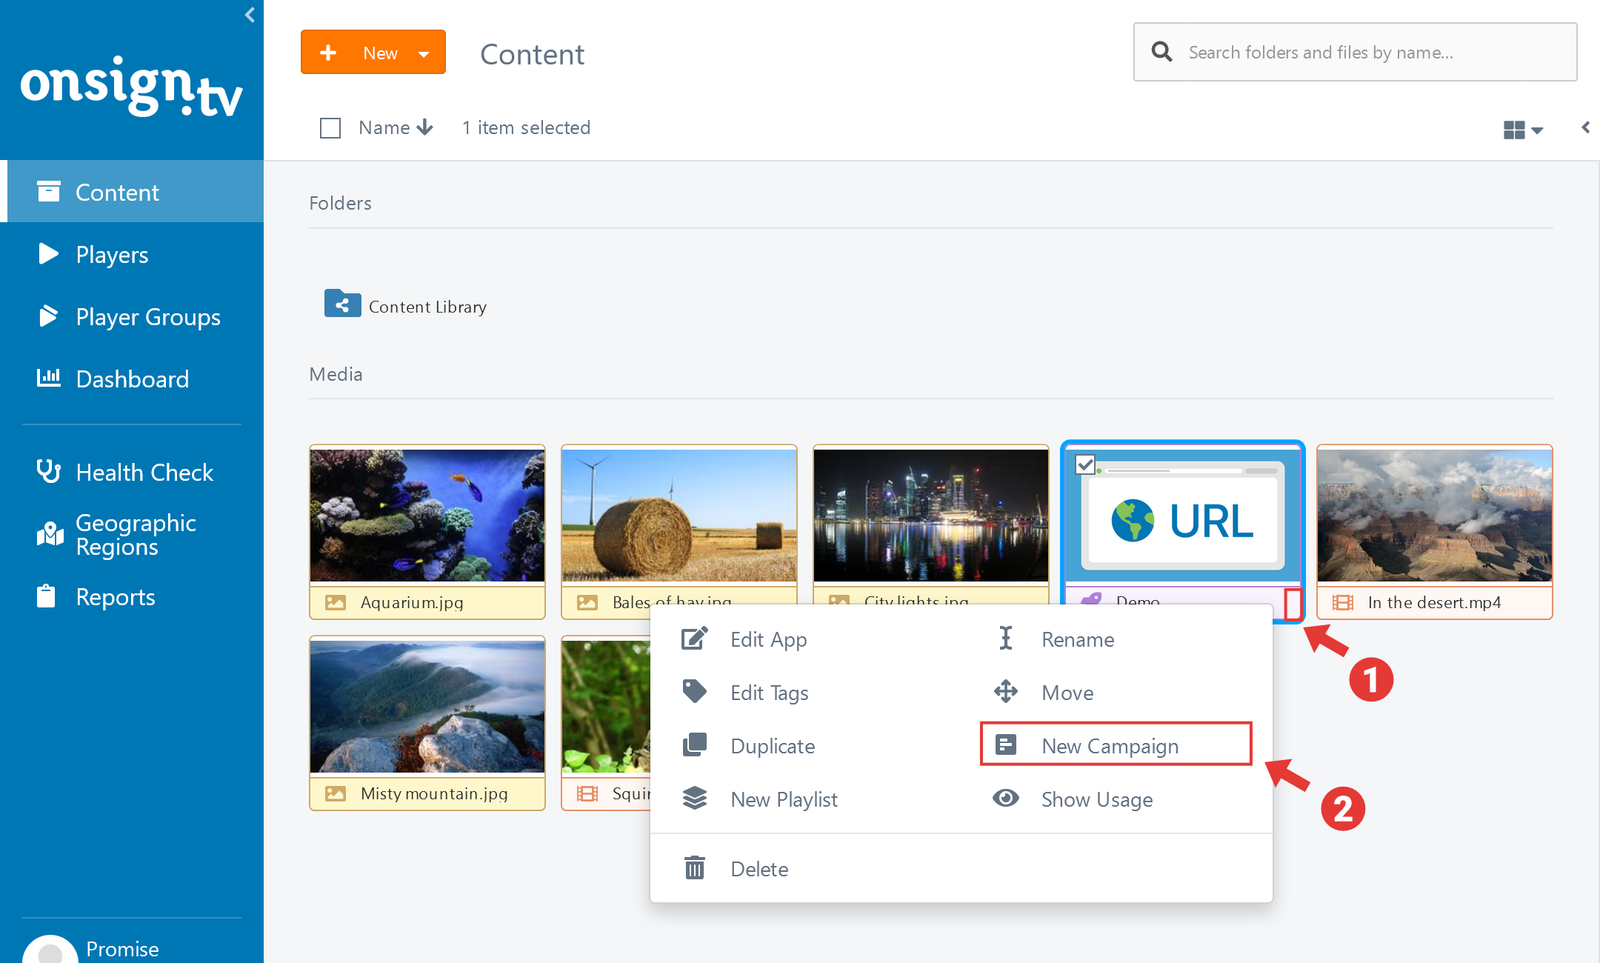Screen dimensions: 1600x963
Task: Open the New button dropdown arrow
Action: pos(424,54)
